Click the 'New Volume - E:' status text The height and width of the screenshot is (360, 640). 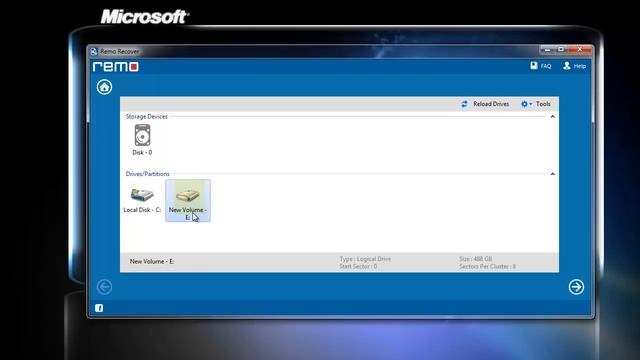(x=152, y=262)
